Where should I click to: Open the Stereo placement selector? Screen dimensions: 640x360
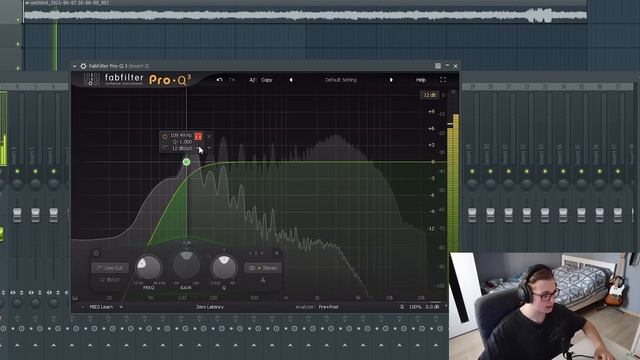click(x=263, y=268)
